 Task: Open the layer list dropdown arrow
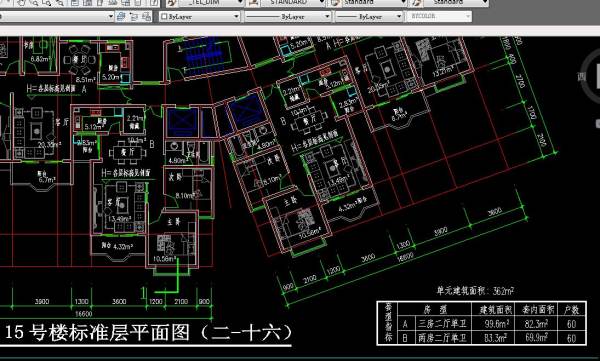click(110, 16)
